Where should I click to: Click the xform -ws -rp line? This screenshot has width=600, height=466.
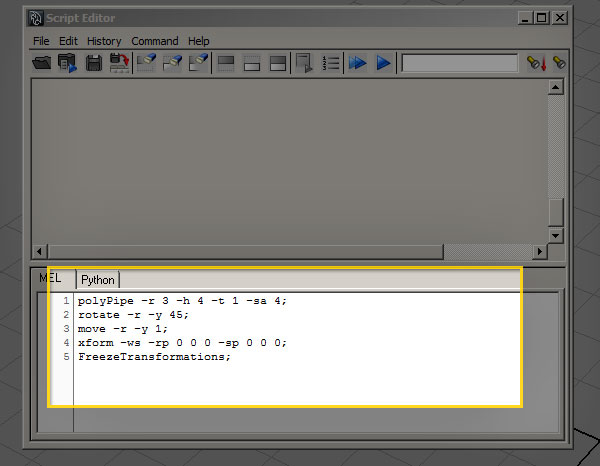click(182, 343)
